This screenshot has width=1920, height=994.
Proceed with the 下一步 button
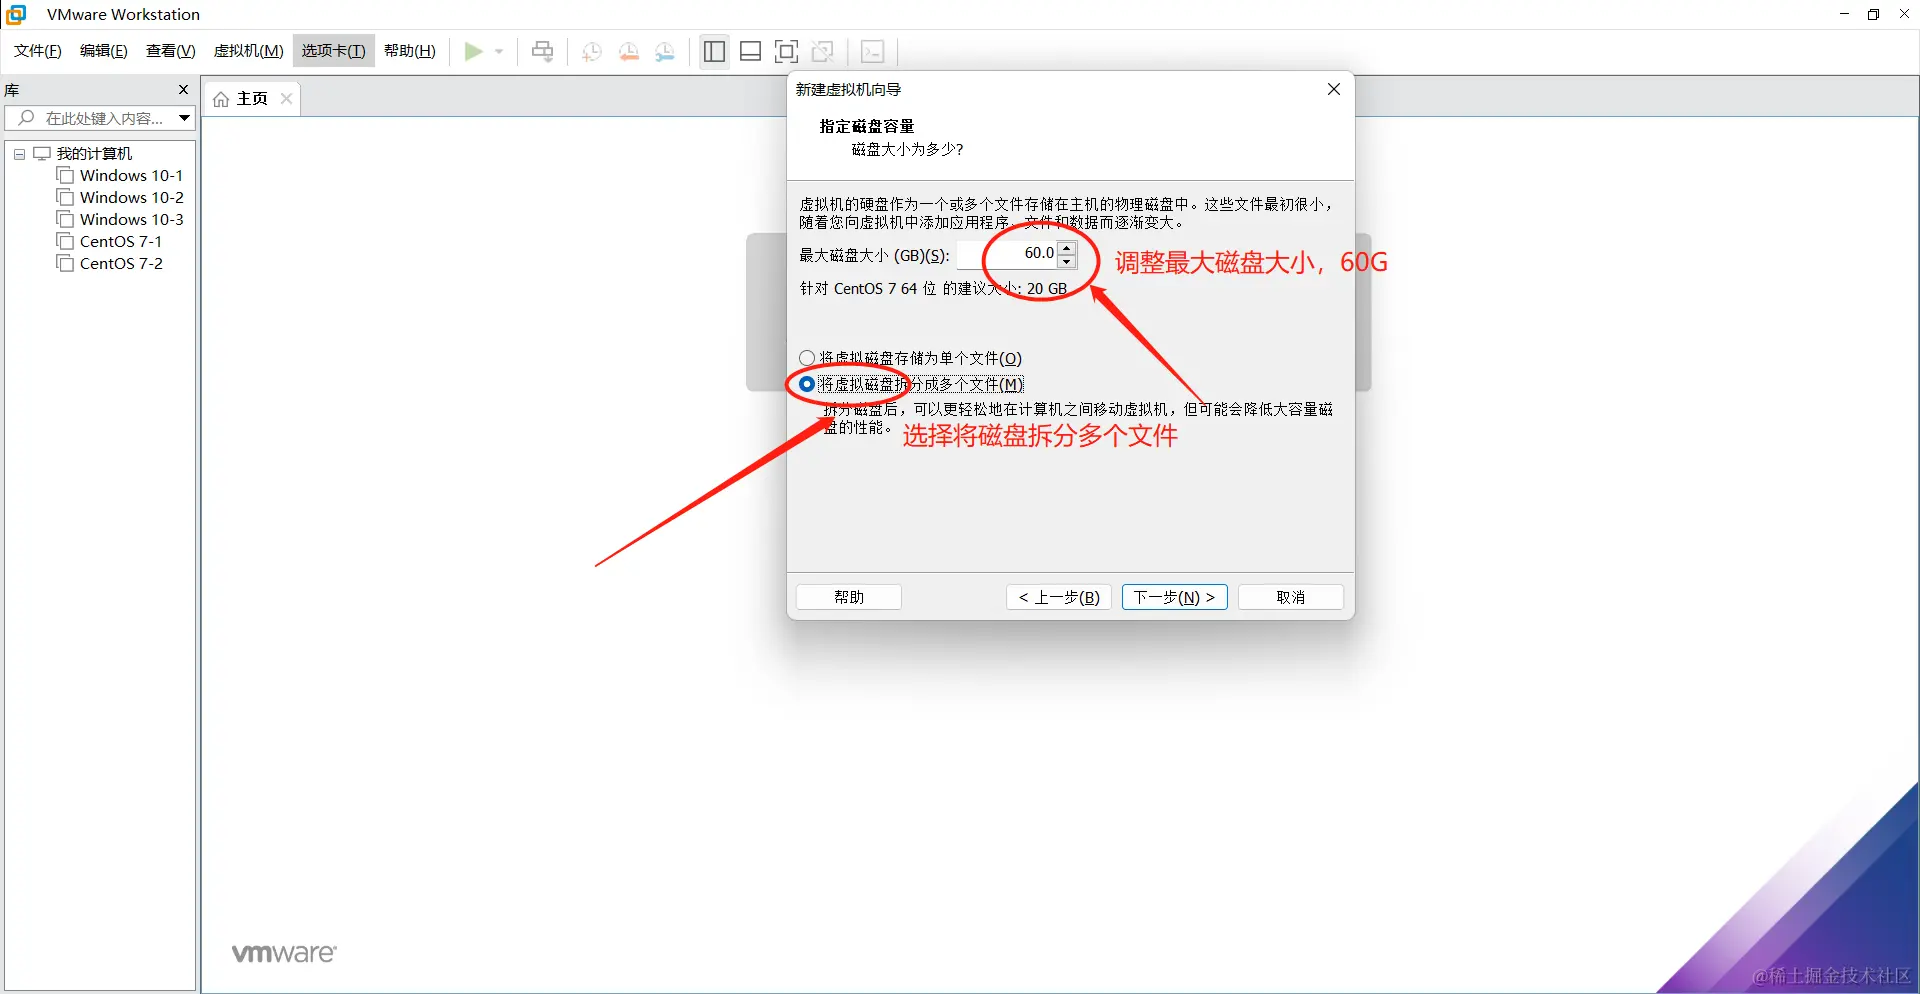pyautogui.click(x=1175, y=597)
